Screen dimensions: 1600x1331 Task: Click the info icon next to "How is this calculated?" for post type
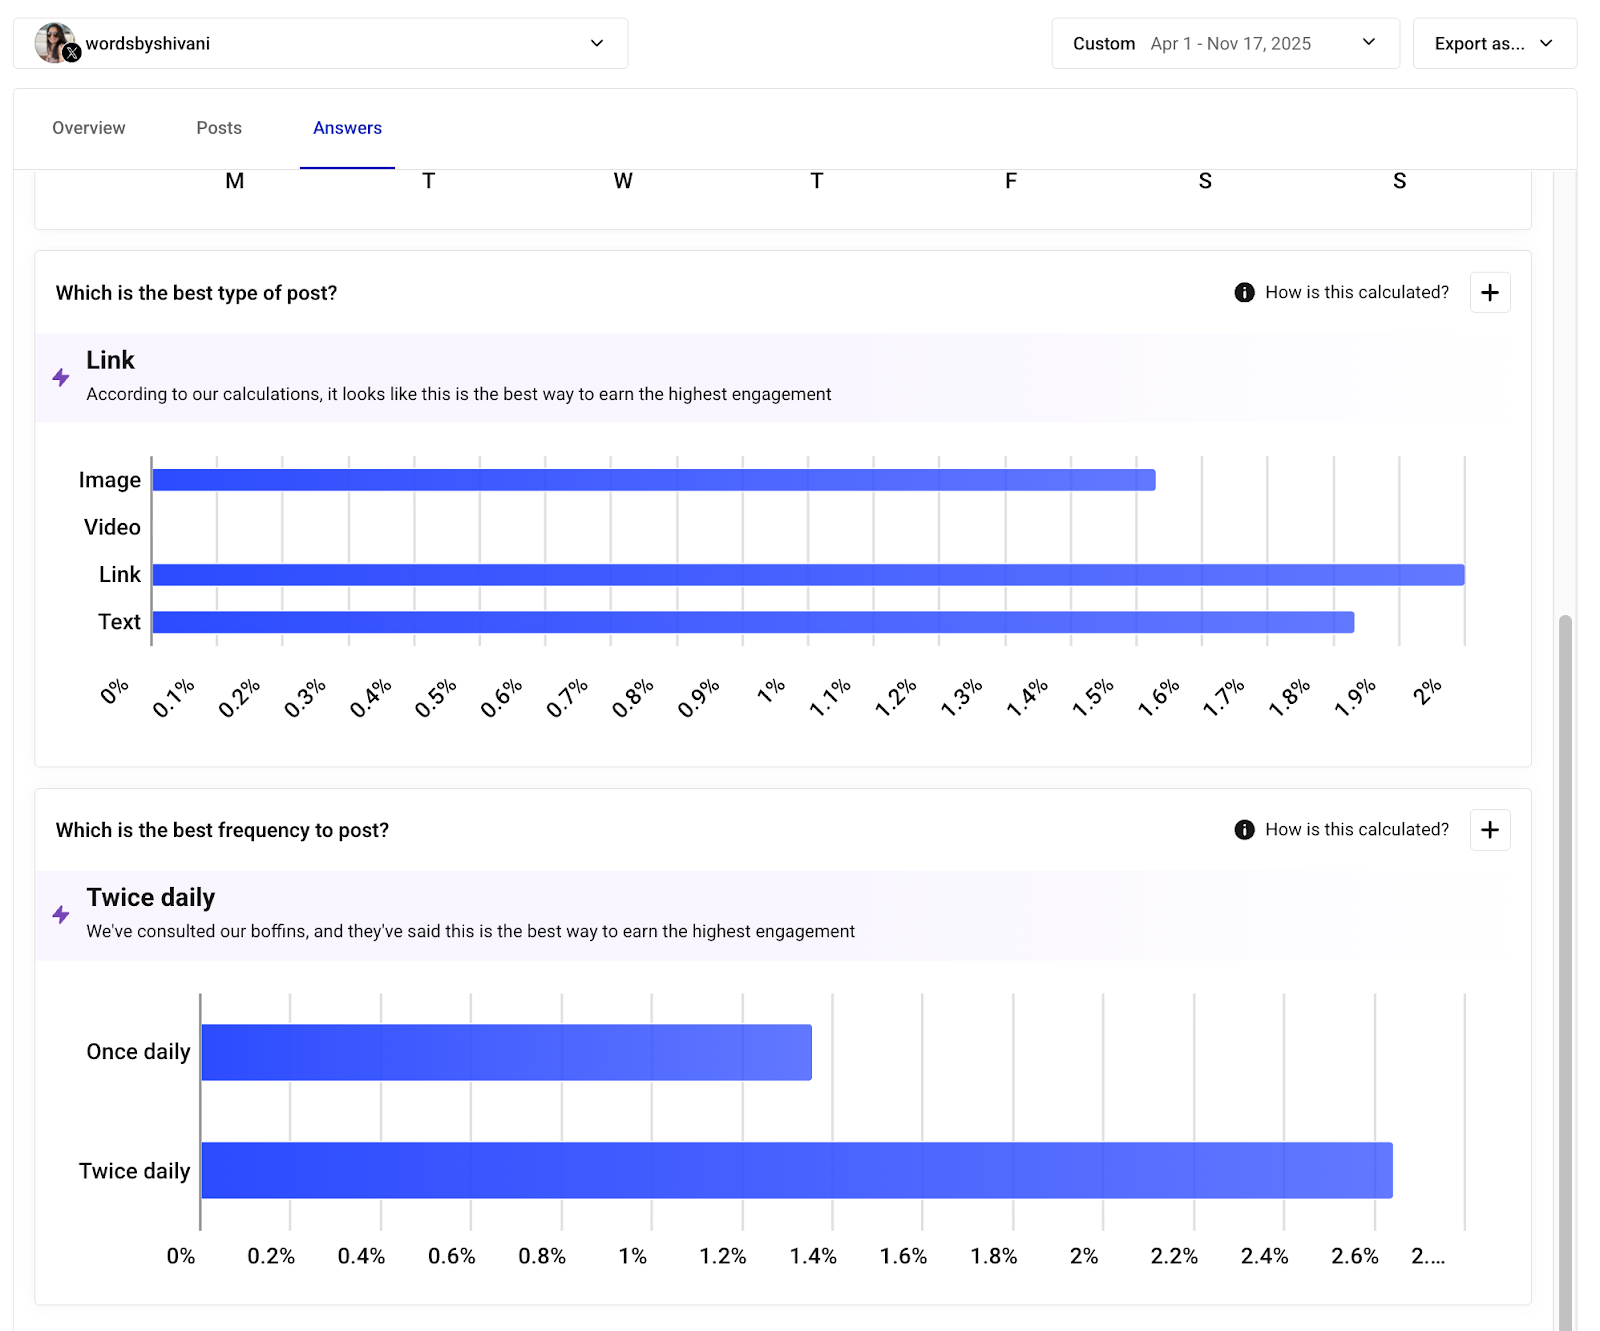click(x=1243, y=292)
